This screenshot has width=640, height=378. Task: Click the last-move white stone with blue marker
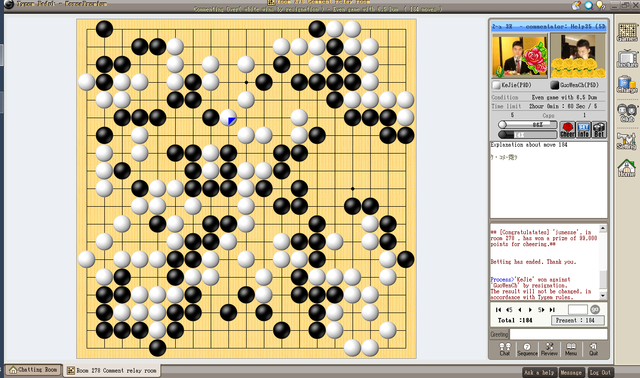pos(229,118)
